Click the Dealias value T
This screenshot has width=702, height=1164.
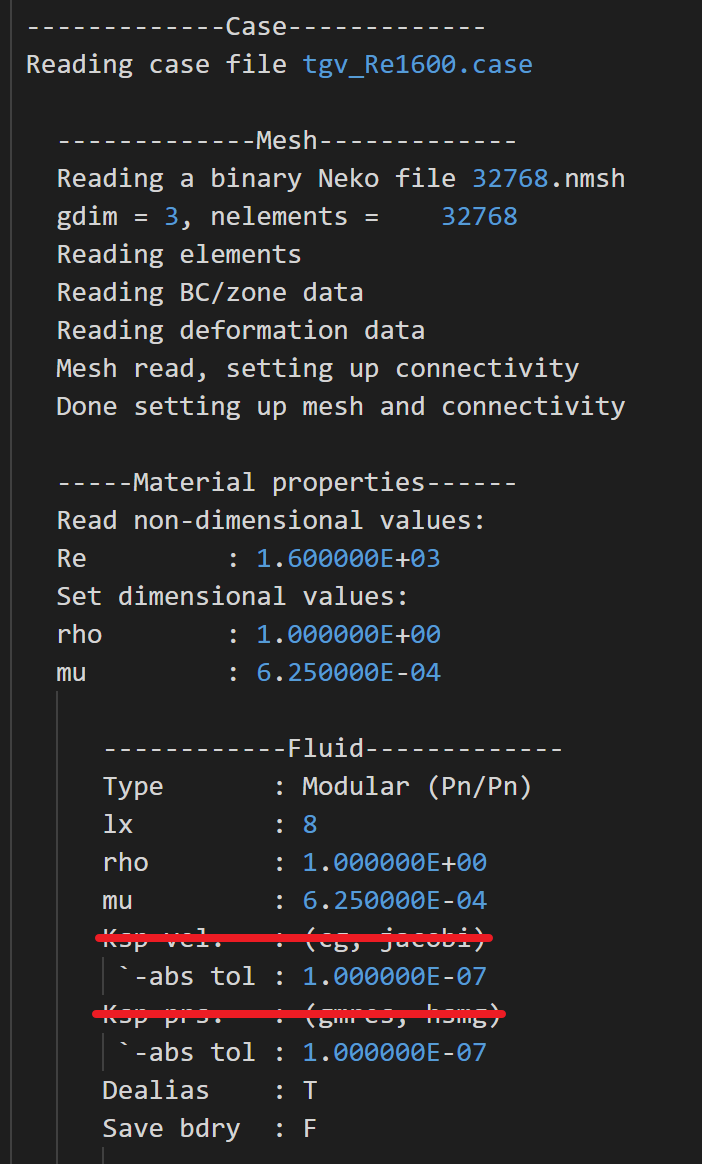click(x=310, y=1091)
